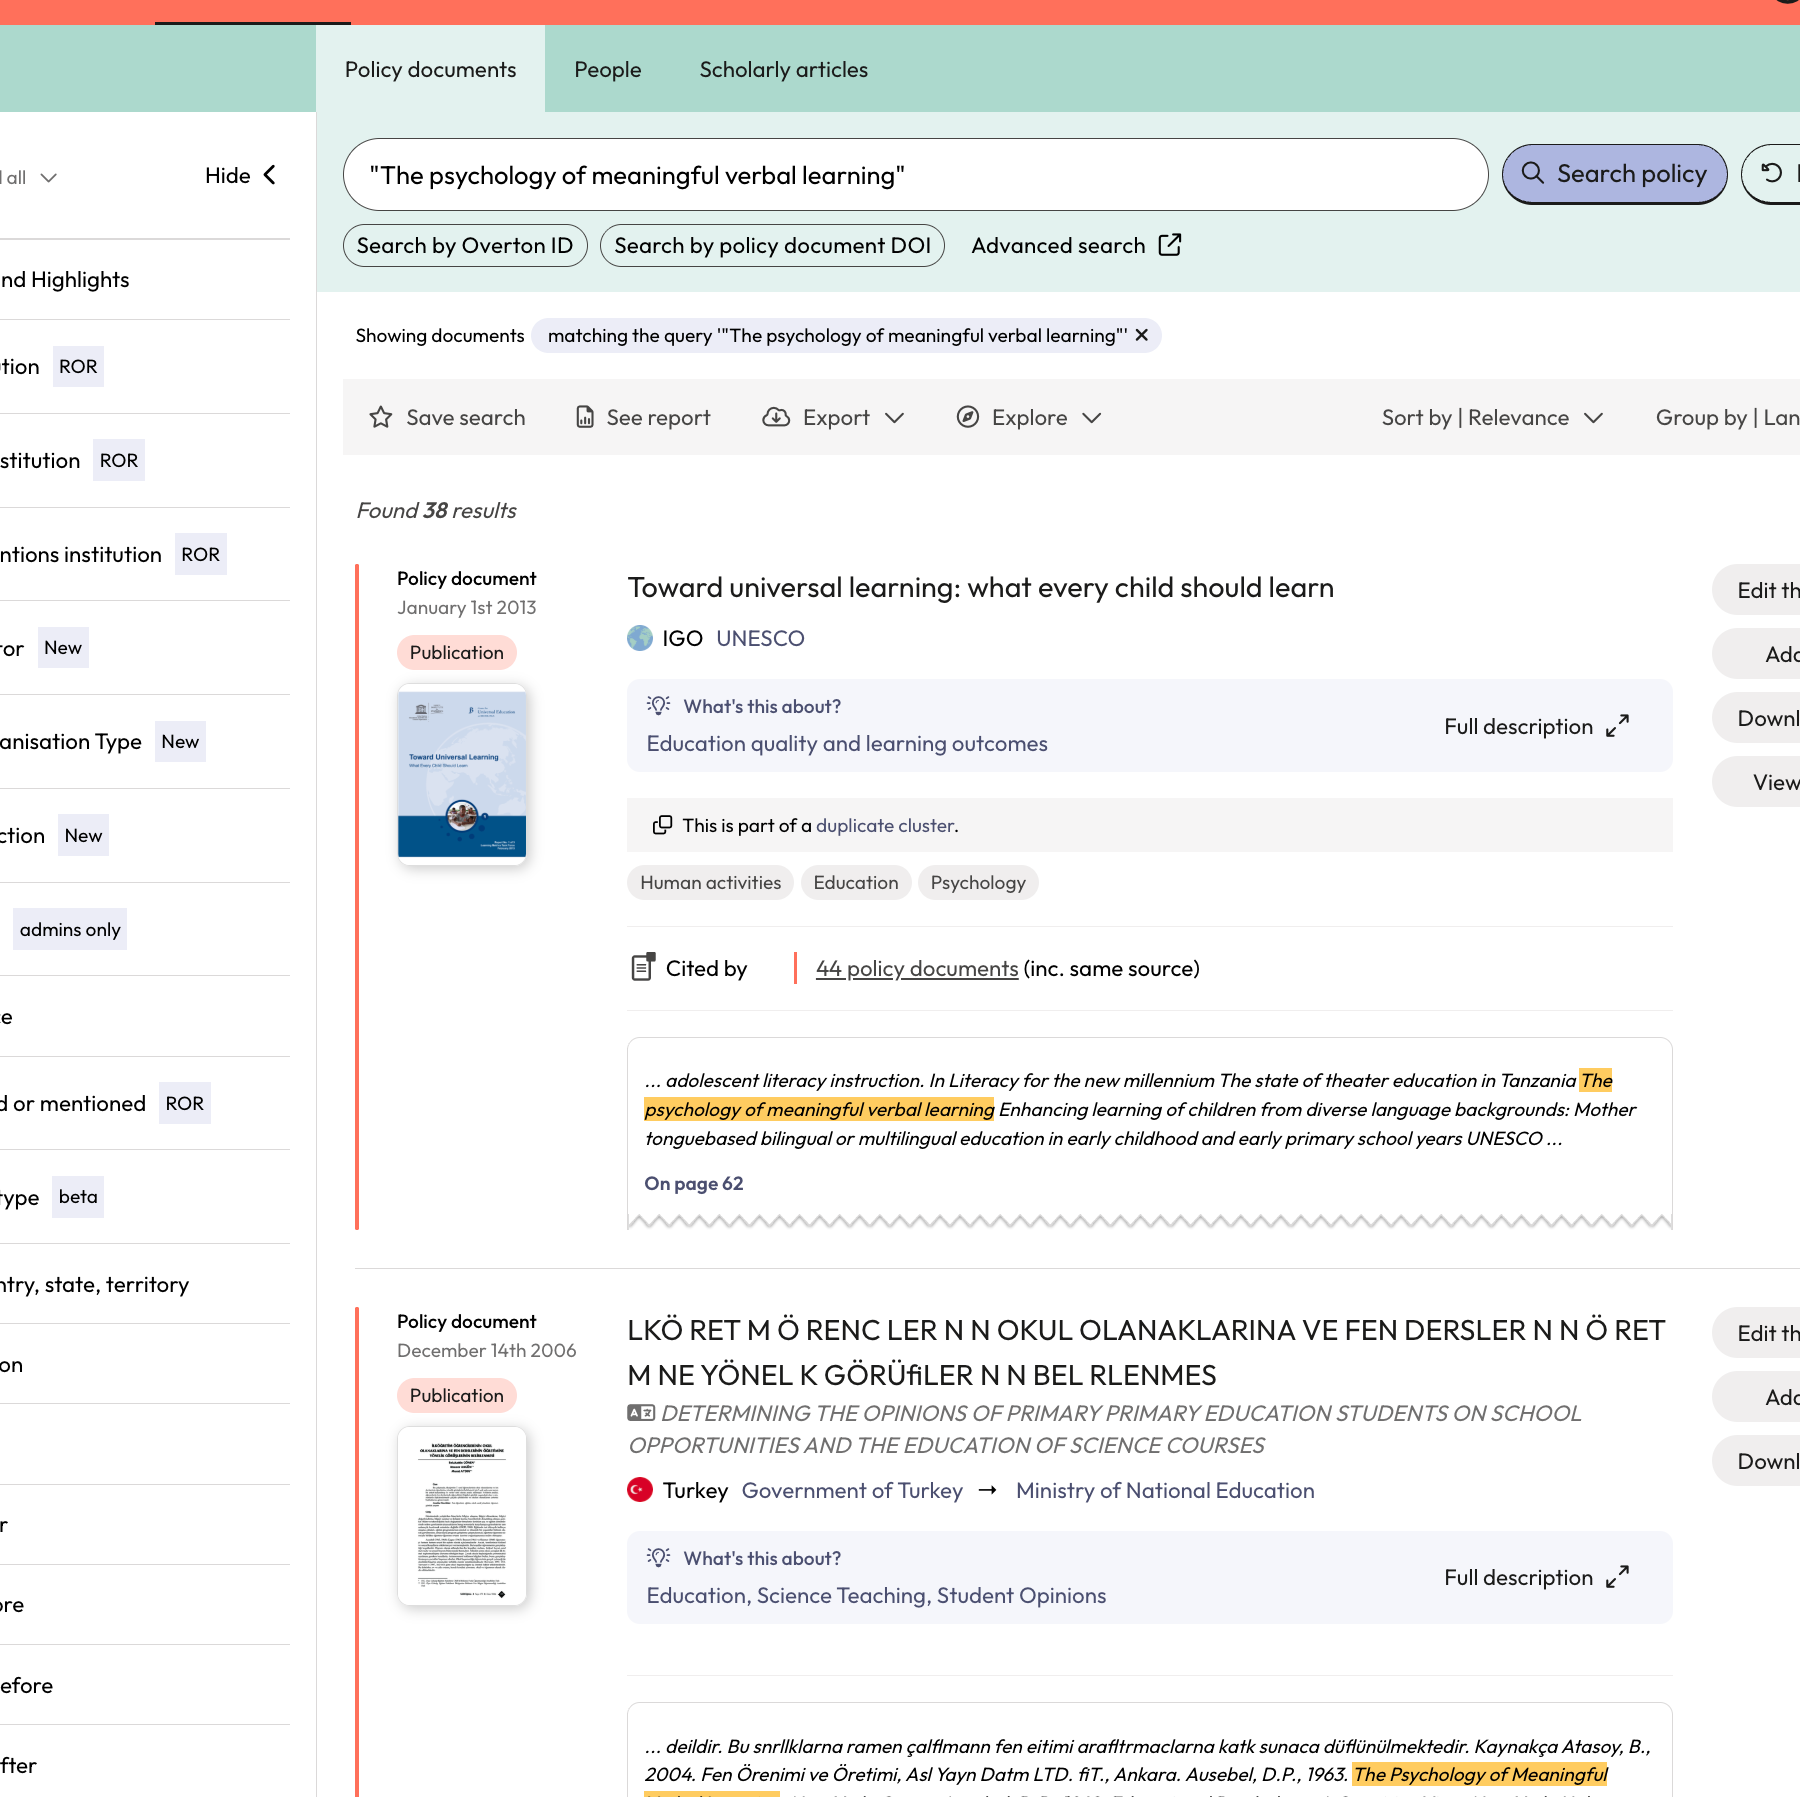
Task: Open Toward Universal Learning cover thumbnail
Action: 462,774
